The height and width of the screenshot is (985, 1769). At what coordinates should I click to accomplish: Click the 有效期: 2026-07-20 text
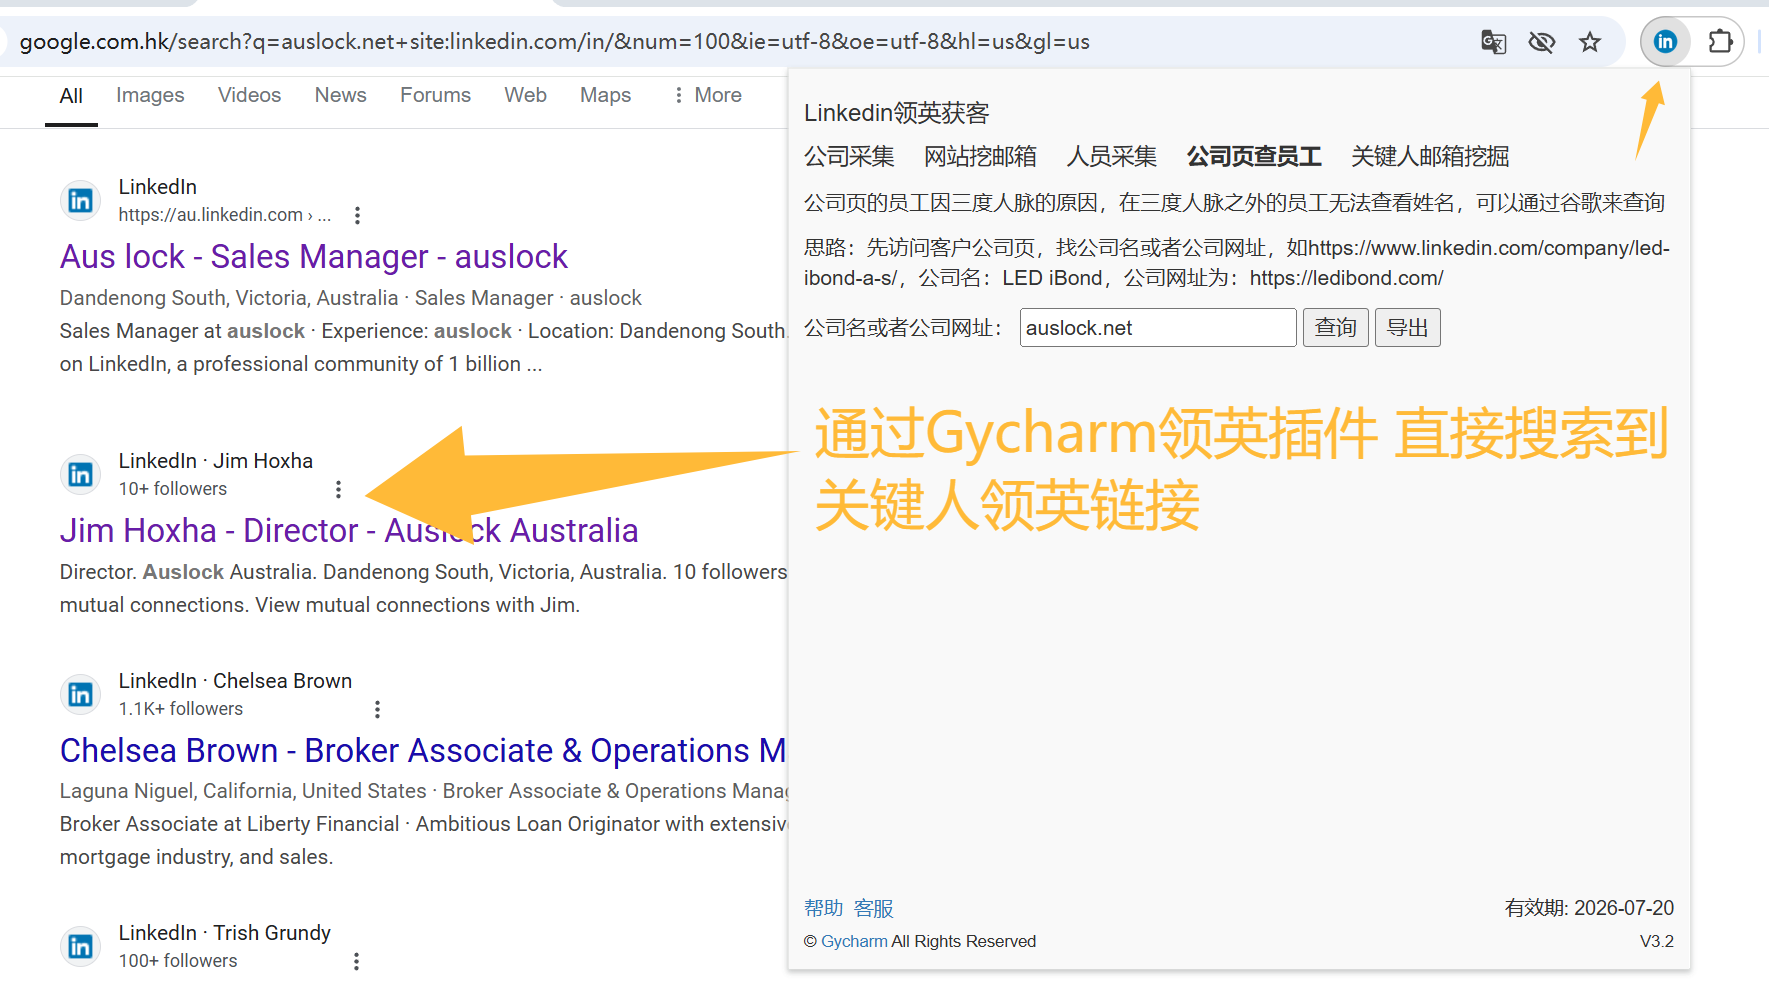pyautogui.click(x=1589, y=908)
